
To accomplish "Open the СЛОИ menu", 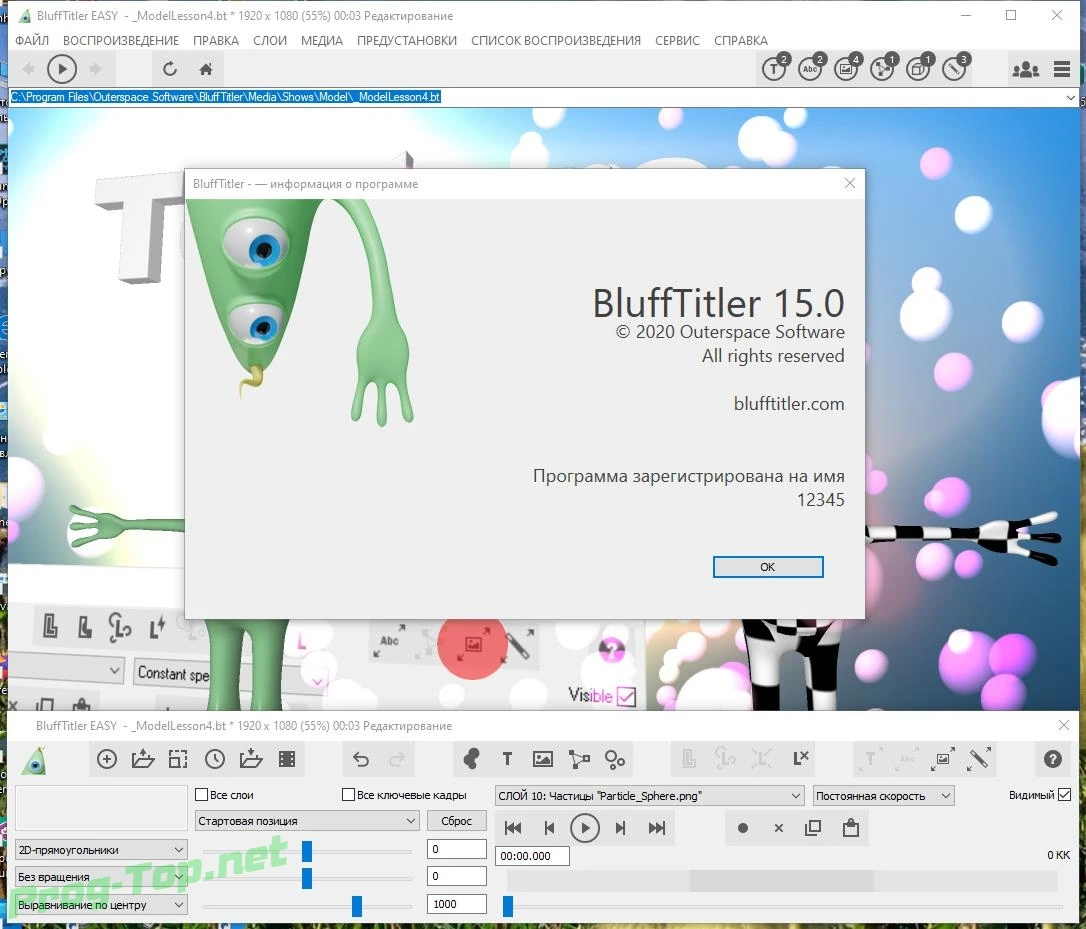I will click(269, 41).
